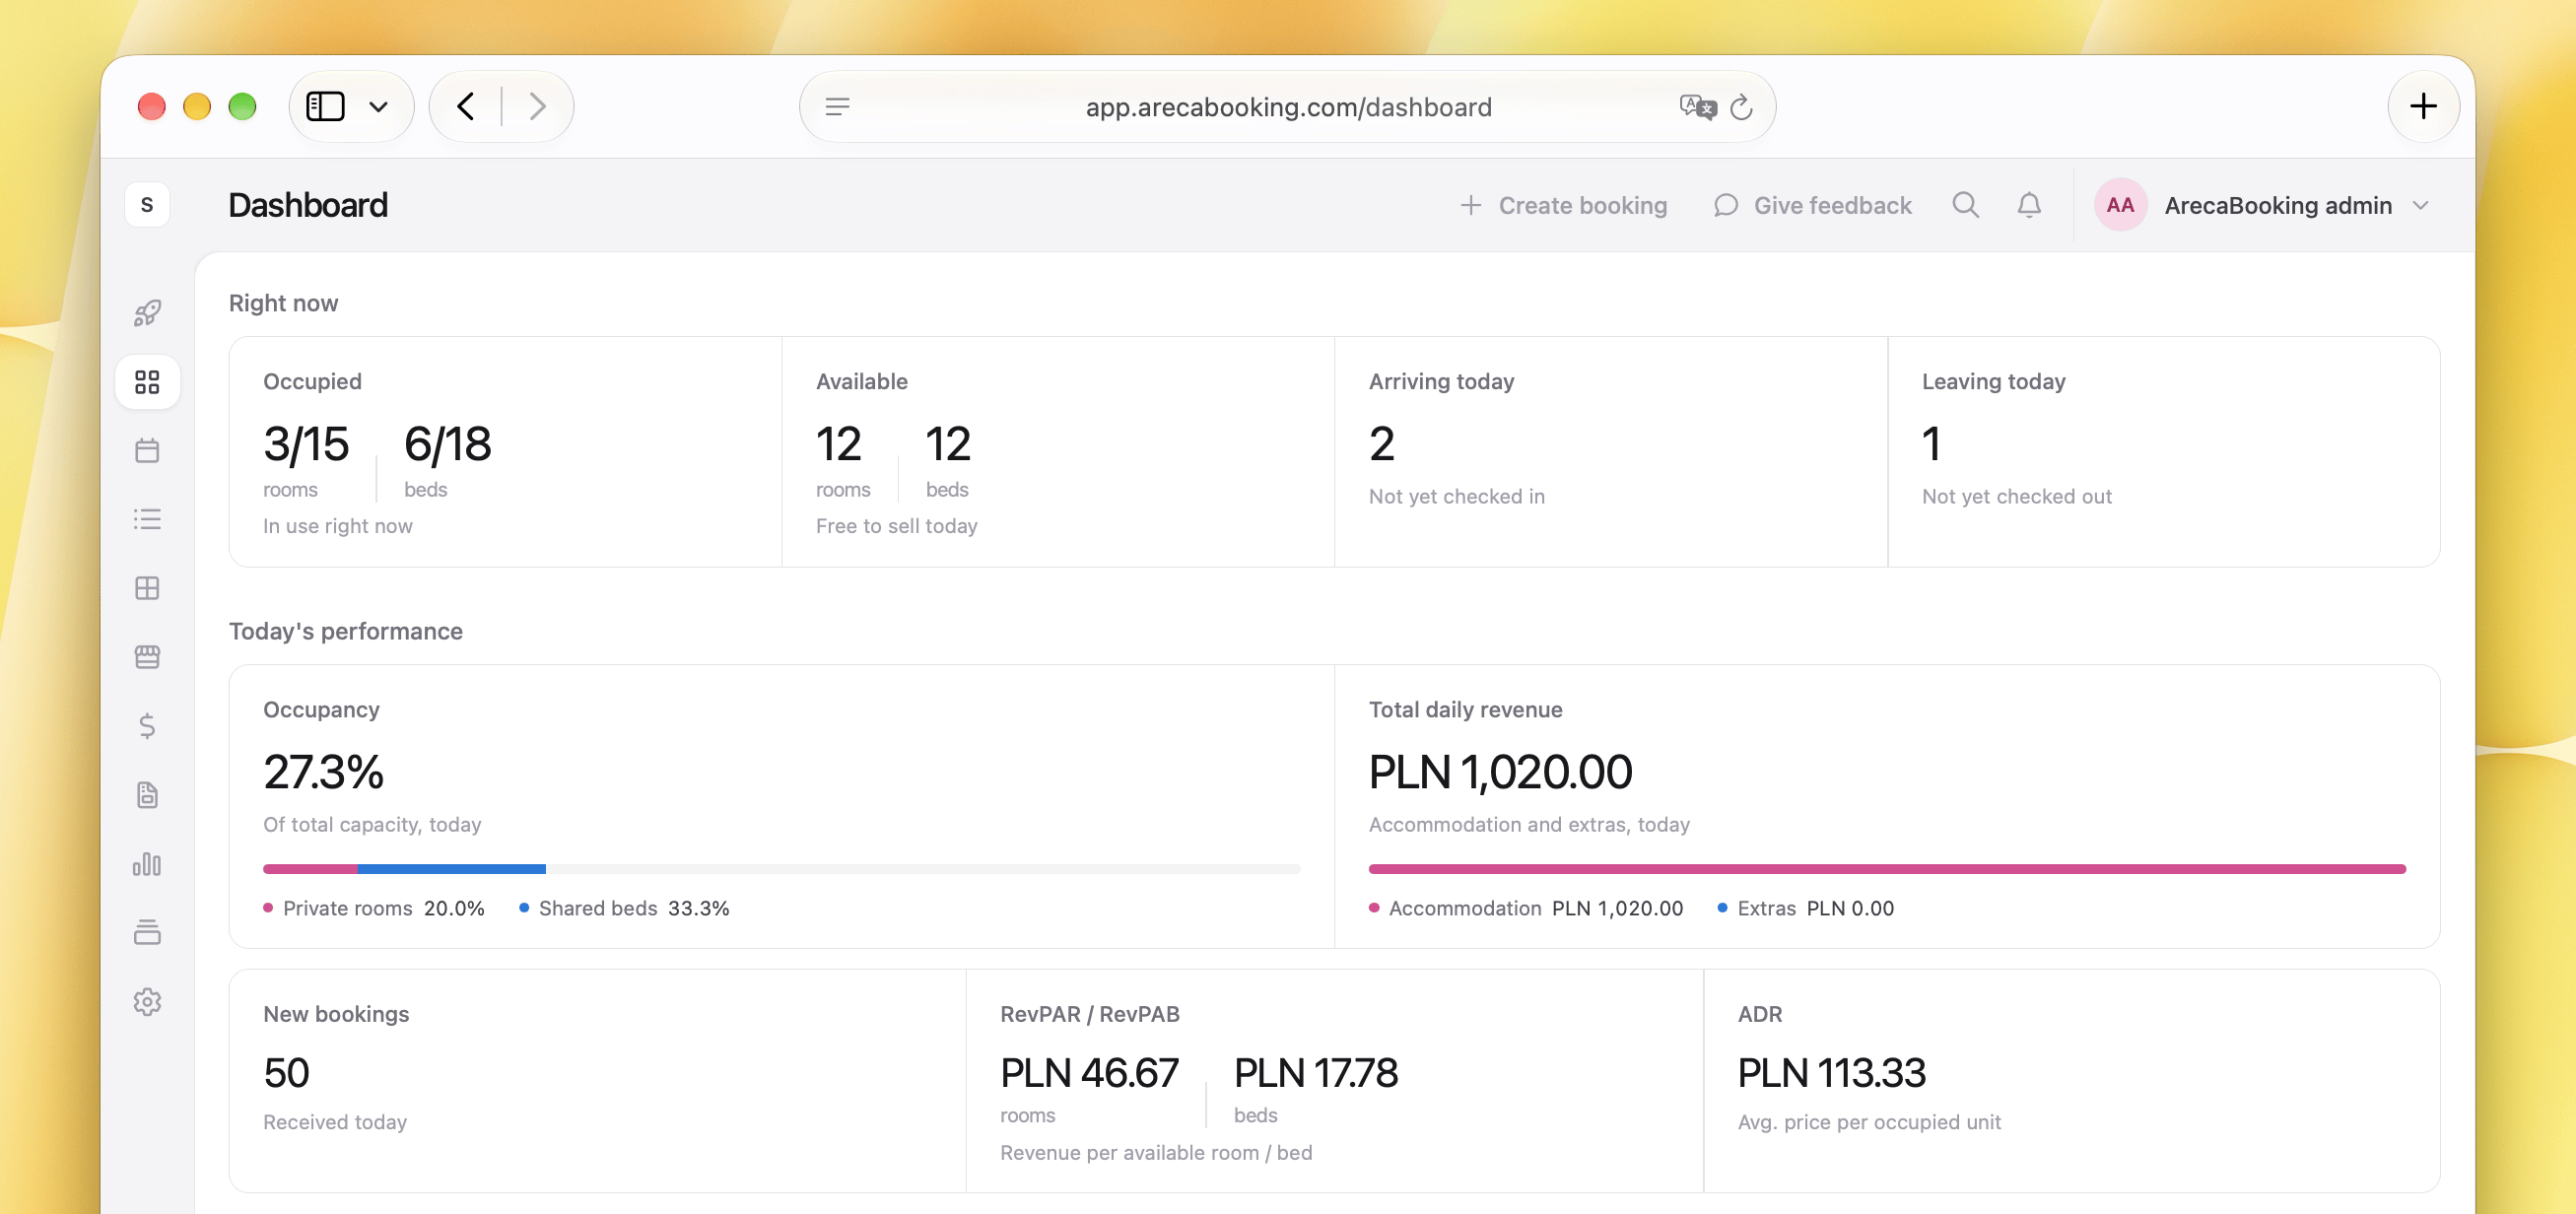The image size is (2576, 1214).
Task: Click the Leaving today count 1
Action: click(x=1931, y=443)
